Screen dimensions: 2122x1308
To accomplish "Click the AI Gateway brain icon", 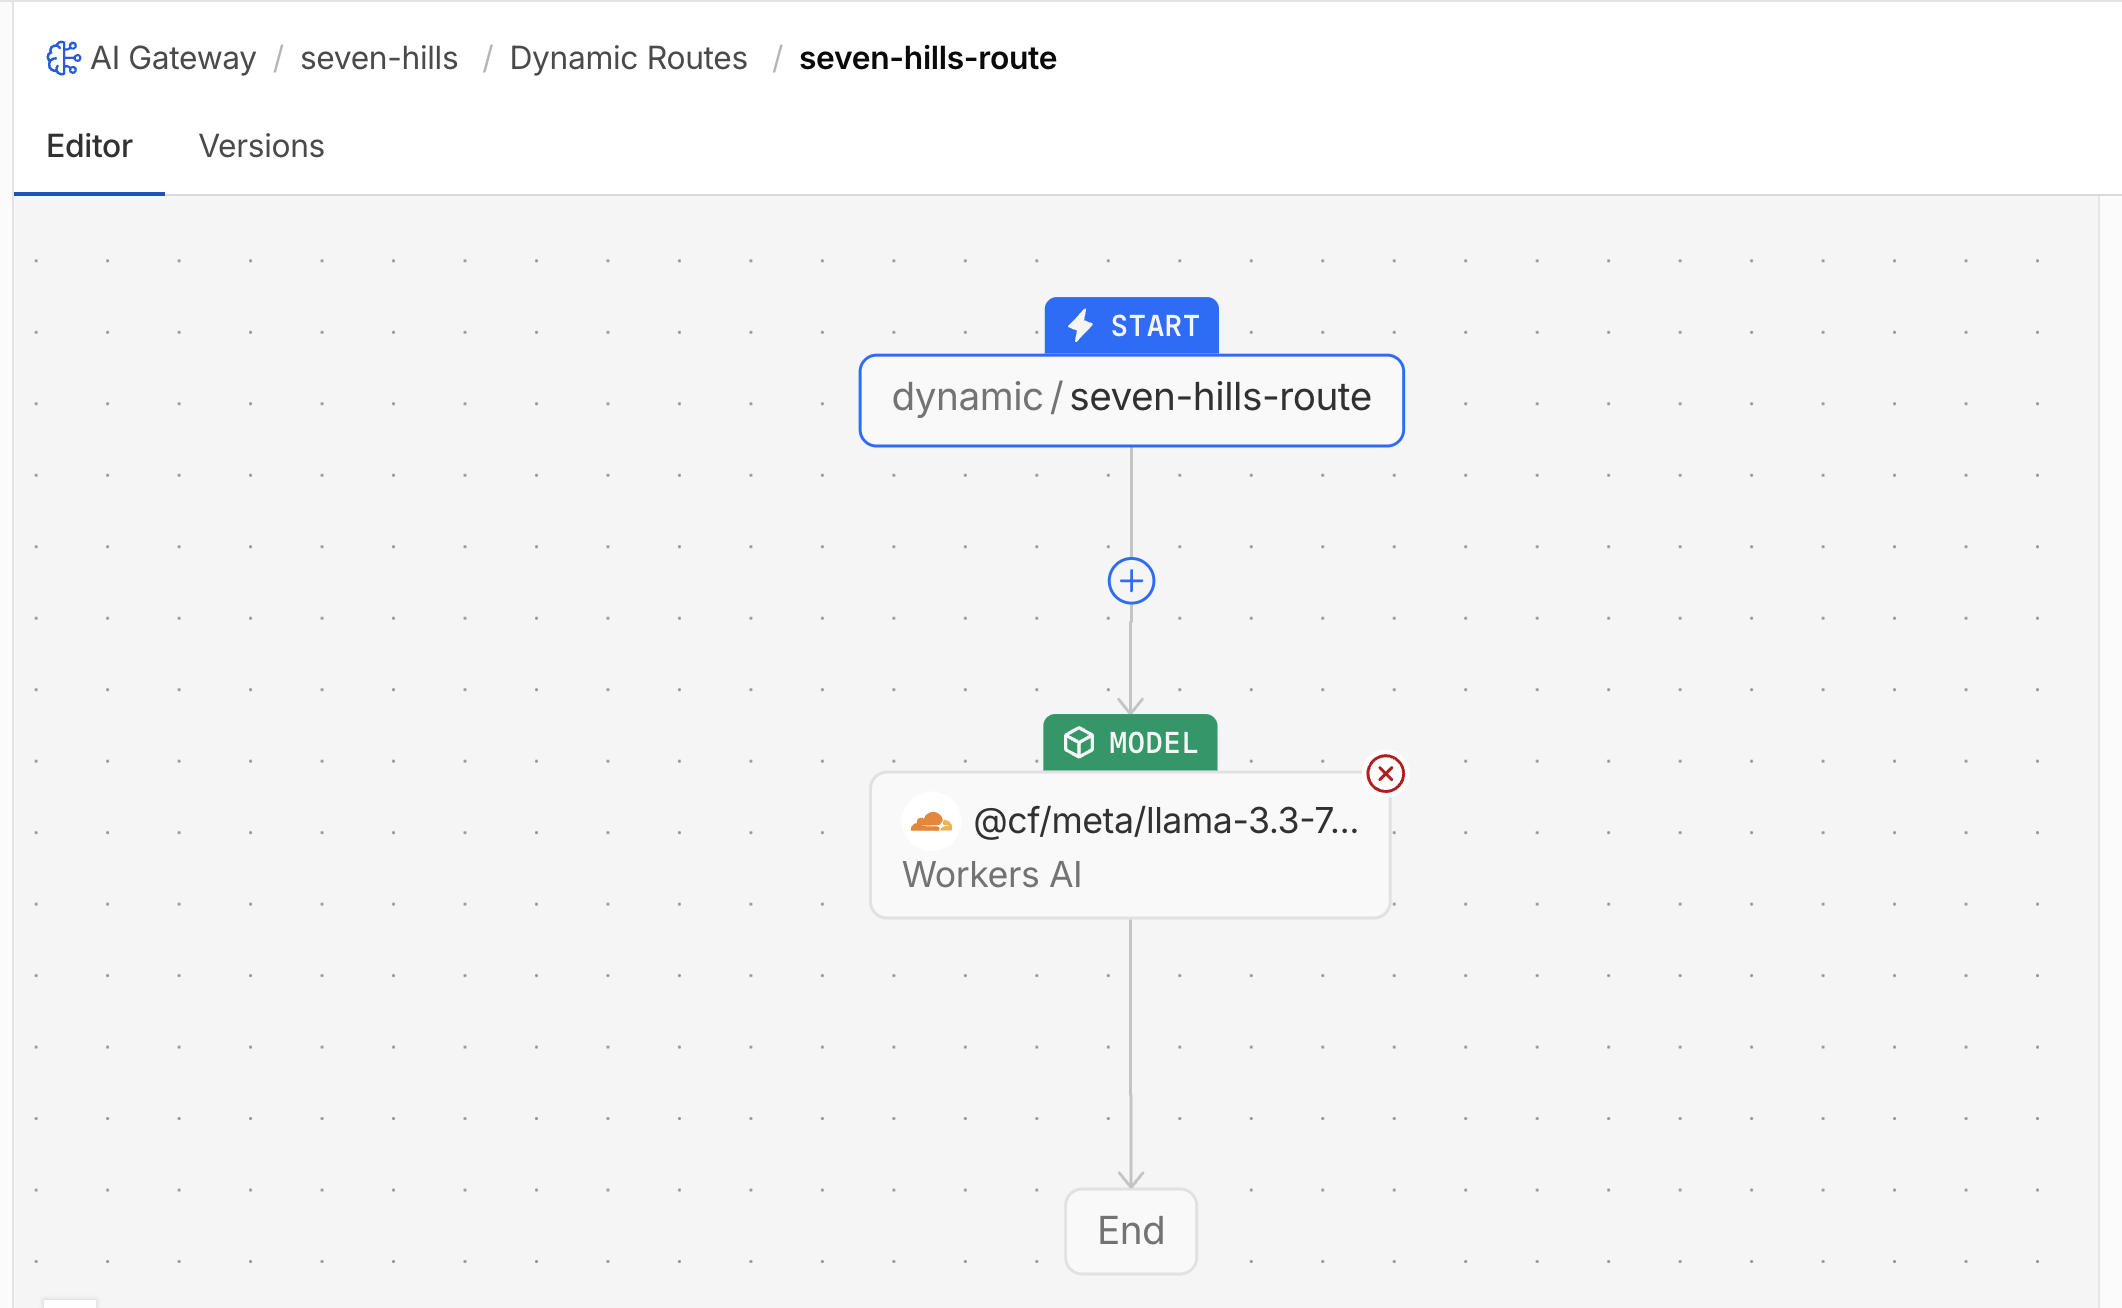I will [x=64, y=58].
